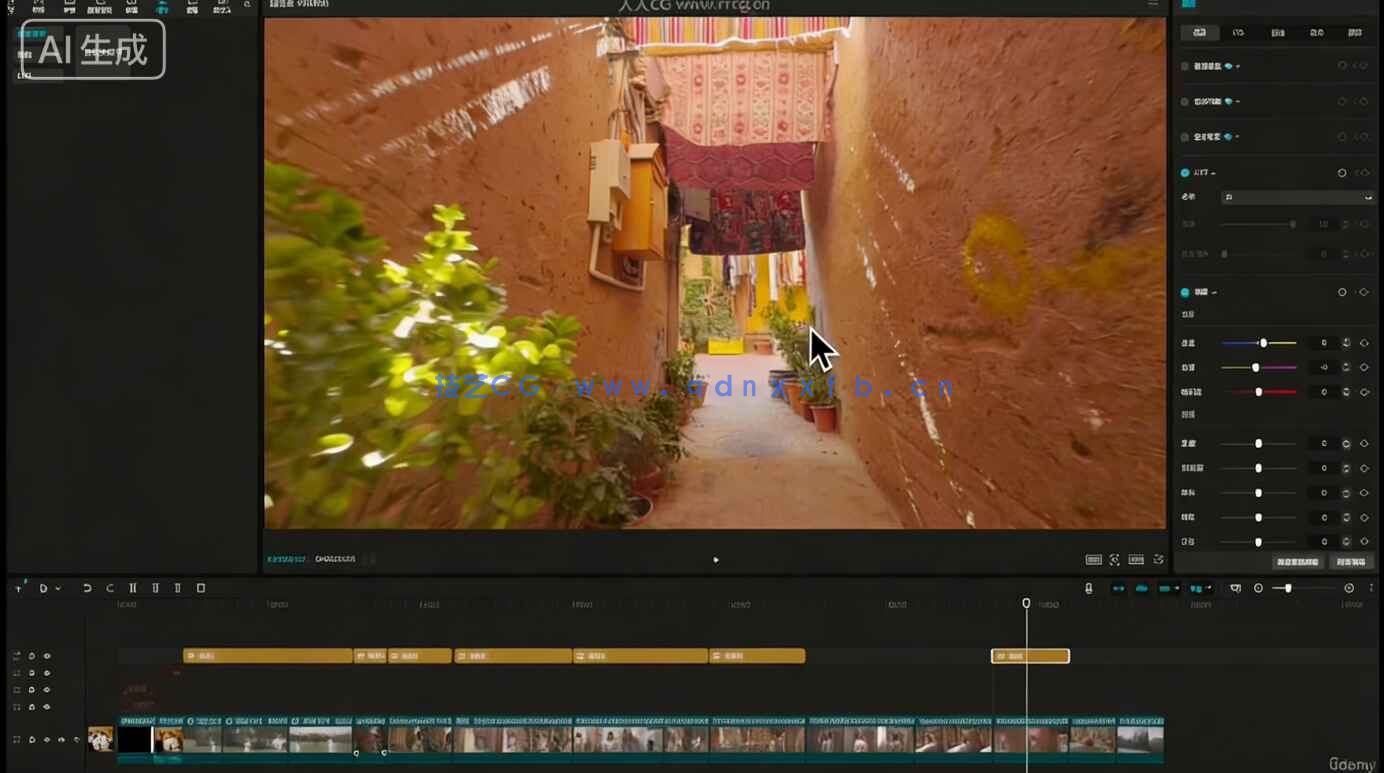The width and height of the screenshot is (1384, 773).
Task: Click the red saturation slider handle
Action: pyautogui.click(x=1259, y=392)
